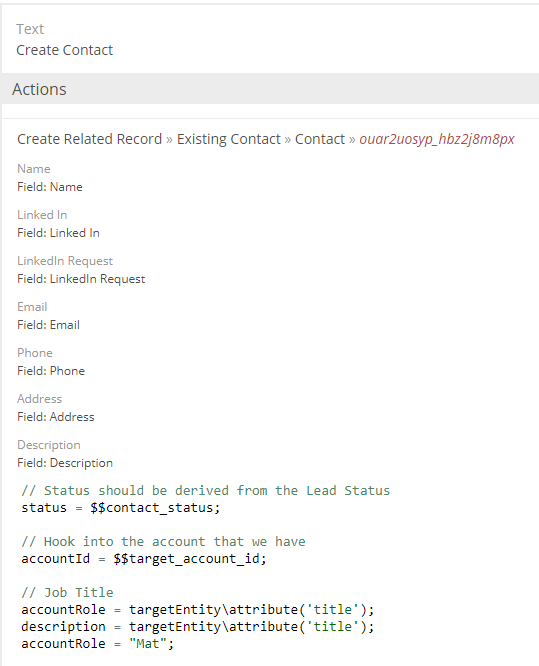Open the 'Existing Contact' breadcrumb
Image resolution: width=539 pixels, height=666 pixels.
229,139
